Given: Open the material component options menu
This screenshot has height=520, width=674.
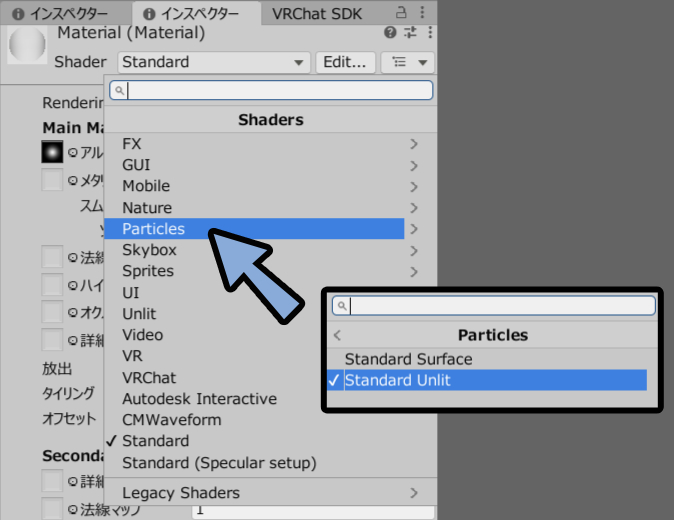Looking at the screenshot, I should tap(430, 33).
